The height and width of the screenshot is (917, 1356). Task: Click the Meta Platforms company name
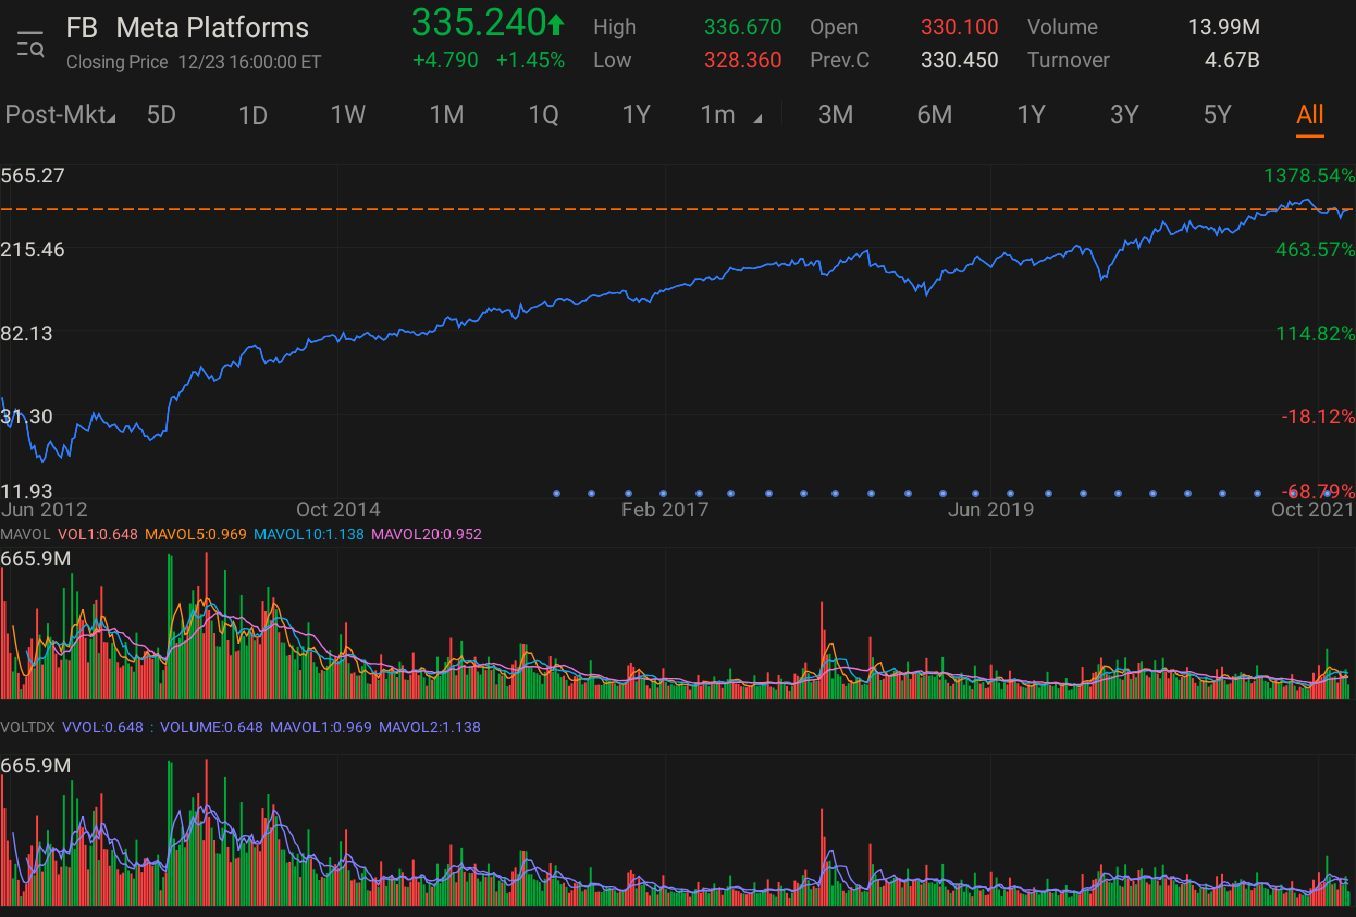pos(213,28)
